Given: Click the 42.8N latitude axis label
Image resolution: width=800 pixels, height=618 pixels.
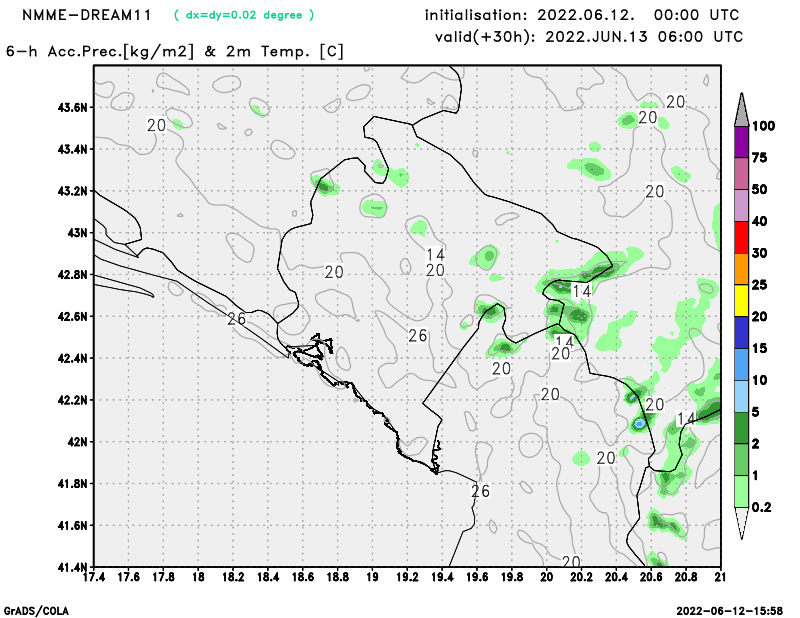Looking at the screenshot, I should point(72,275).
